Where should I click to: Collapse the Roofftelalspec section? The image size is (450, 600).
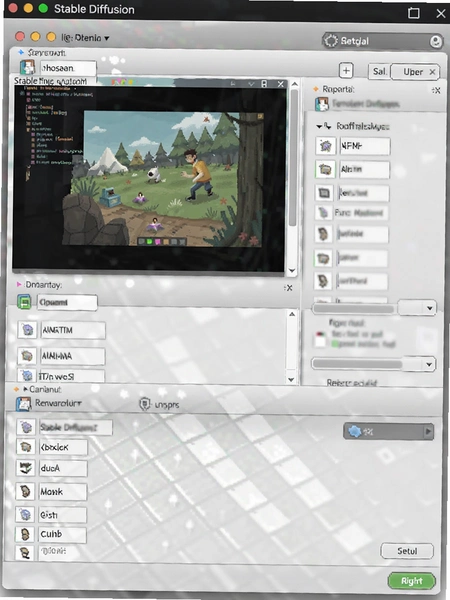[318, 126]
